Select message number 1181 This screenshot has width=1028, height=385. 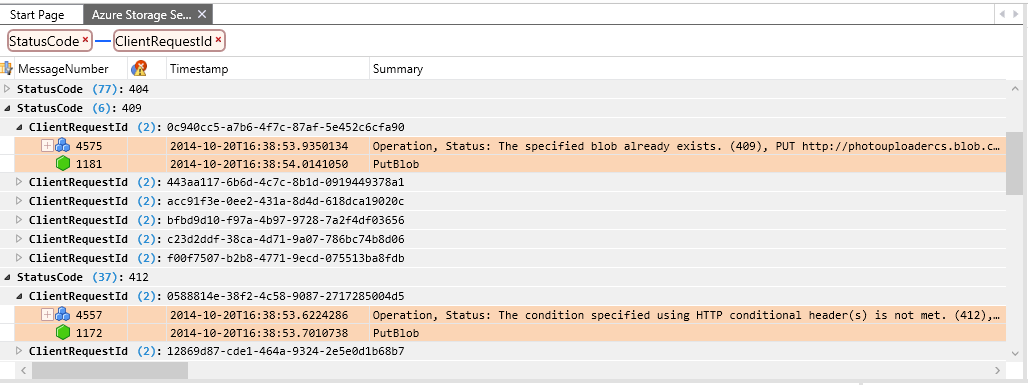tap(89, 164)
